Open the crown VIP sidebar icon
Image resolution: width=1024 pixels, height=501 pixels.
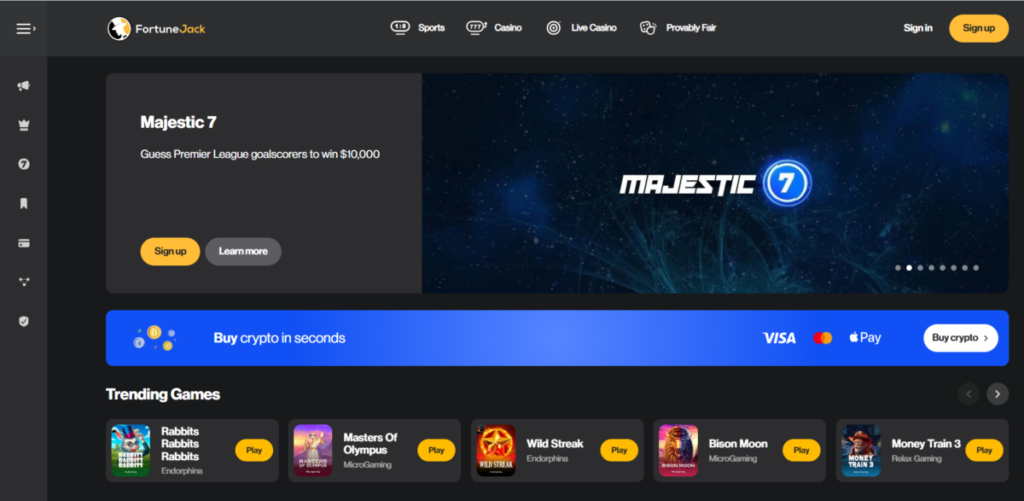tap(24, 125)
